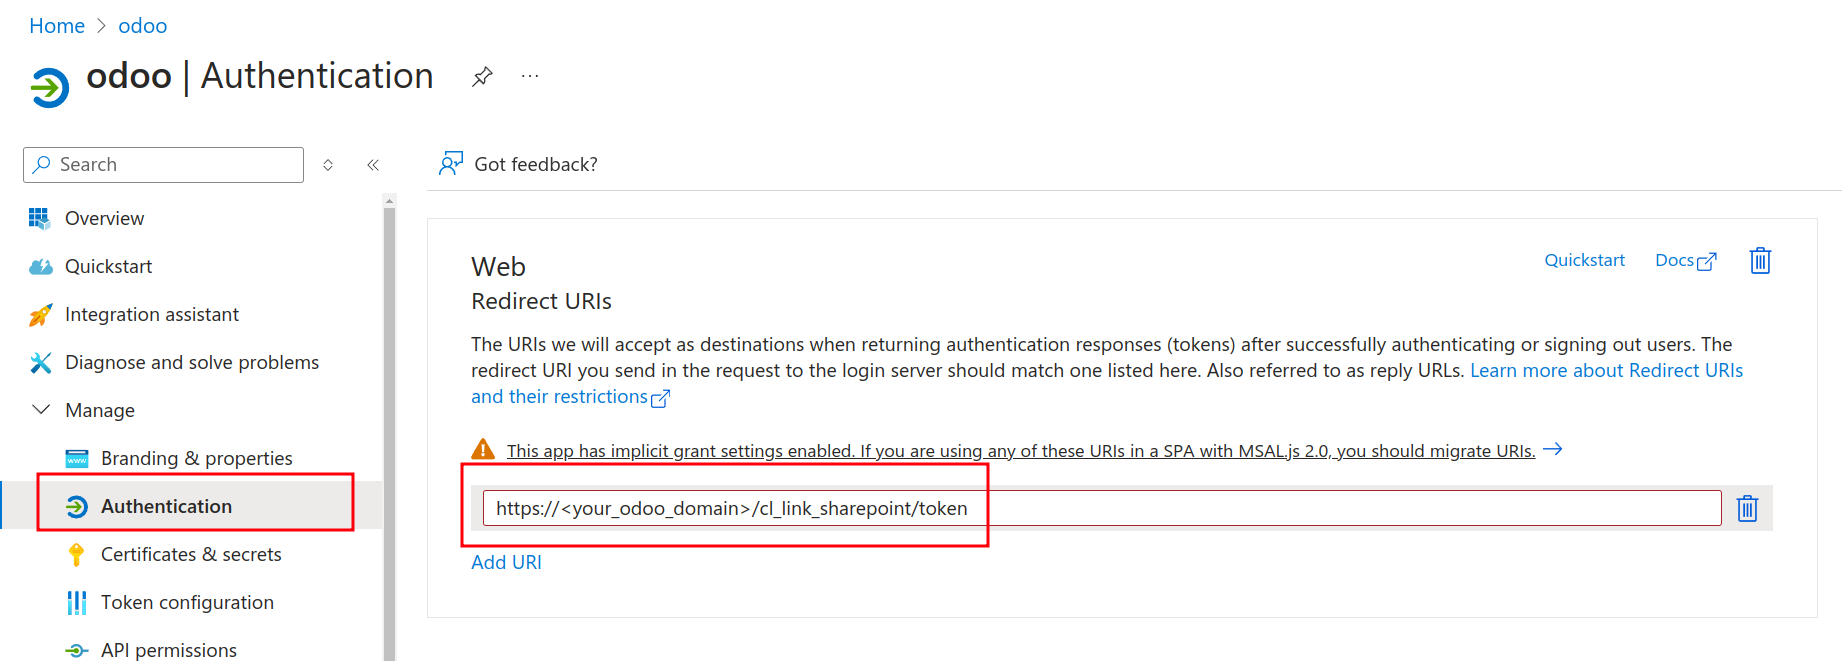Open the ellipsis more options menu
The image size is (1842, 661).
pos(530,76)
